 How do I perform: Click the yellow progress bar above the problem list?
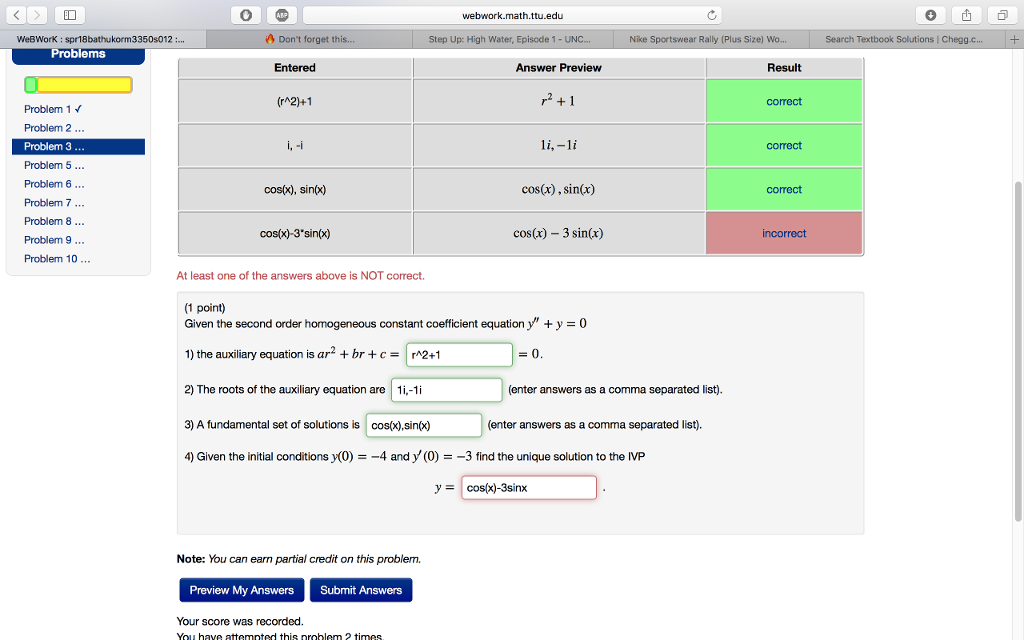pyautogui.click(x=78, y=85)
